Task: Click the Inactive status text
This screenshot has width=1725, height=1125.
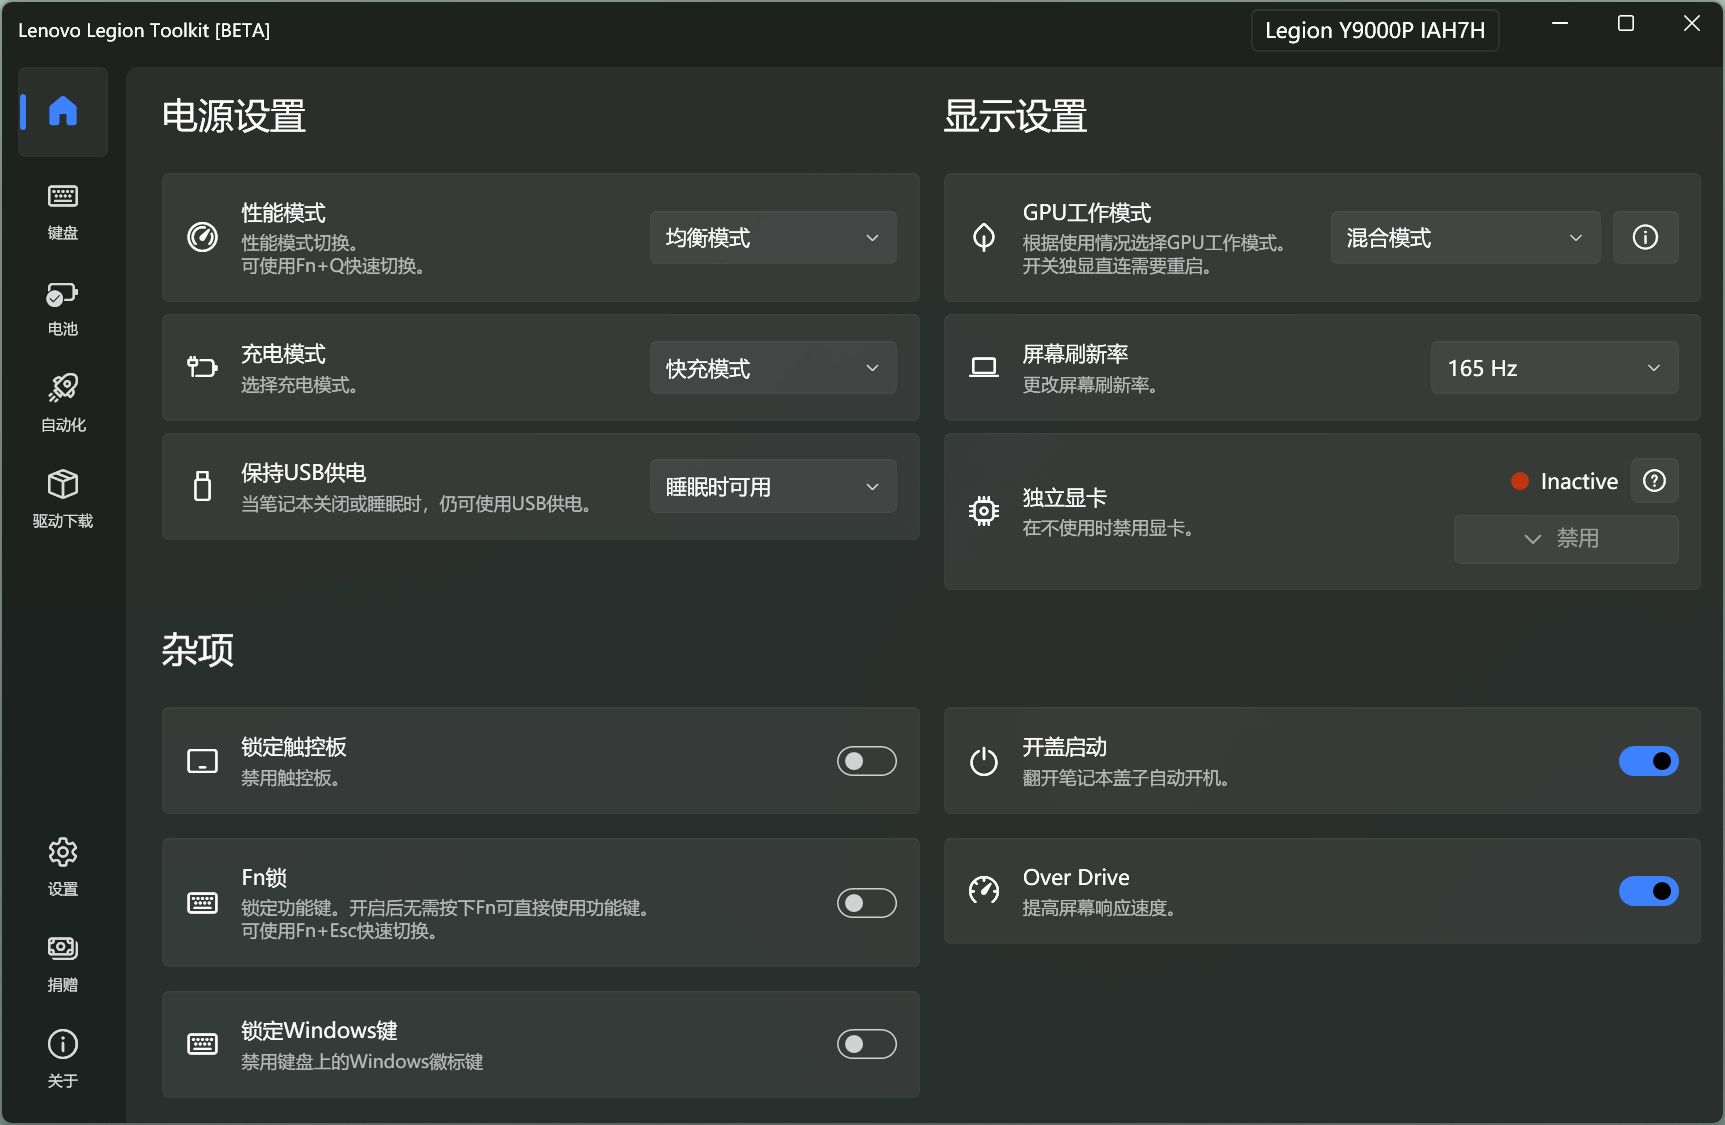Action: click(x=1579, y=481)
